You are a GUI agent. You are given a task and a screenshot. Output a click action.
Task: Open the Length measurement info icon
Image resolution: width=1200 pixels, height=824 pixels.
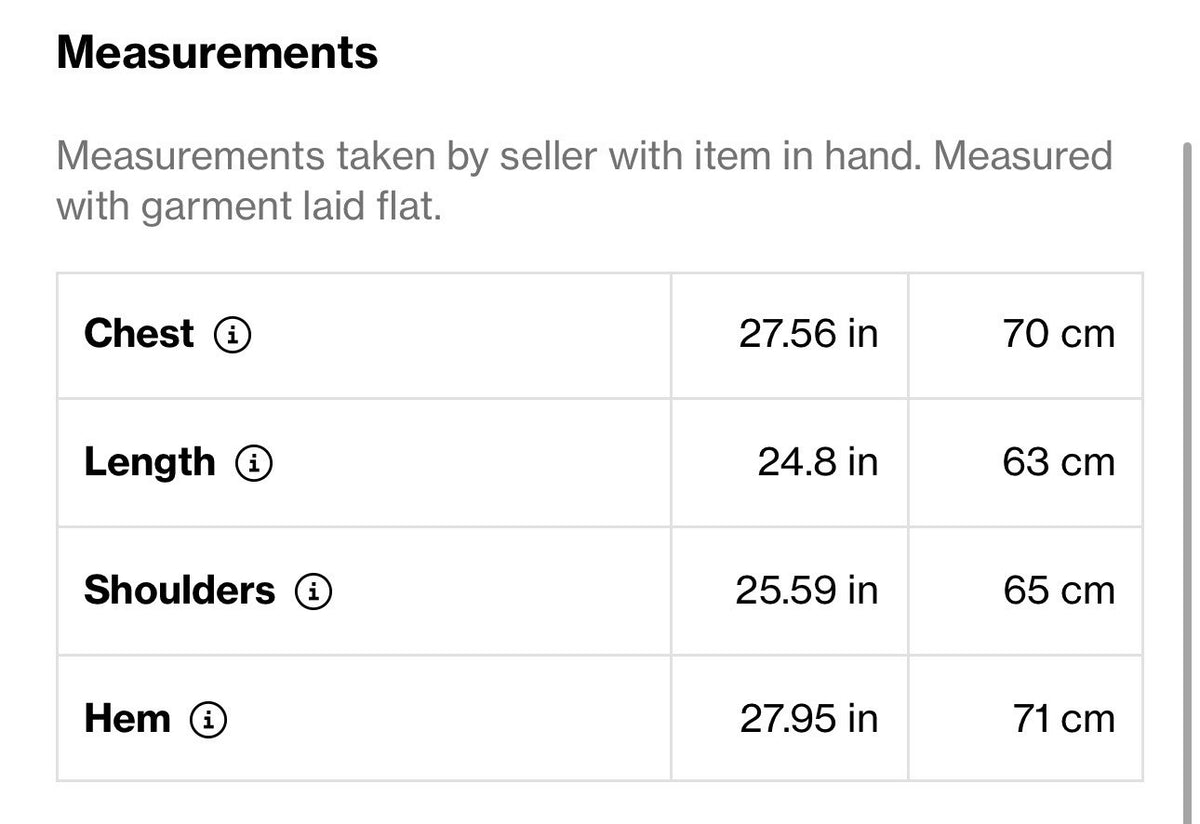click(254, 463)
